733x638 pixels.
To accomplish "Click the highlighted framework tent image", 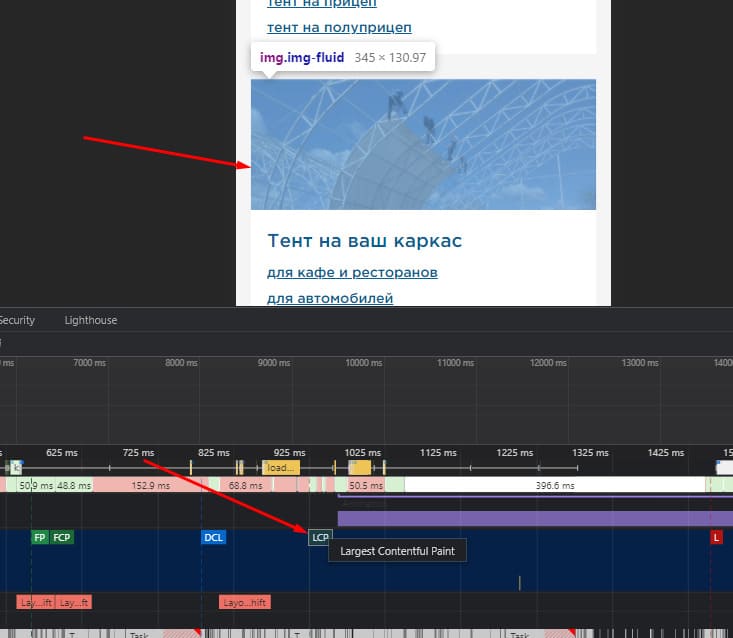I will (423, 144).
